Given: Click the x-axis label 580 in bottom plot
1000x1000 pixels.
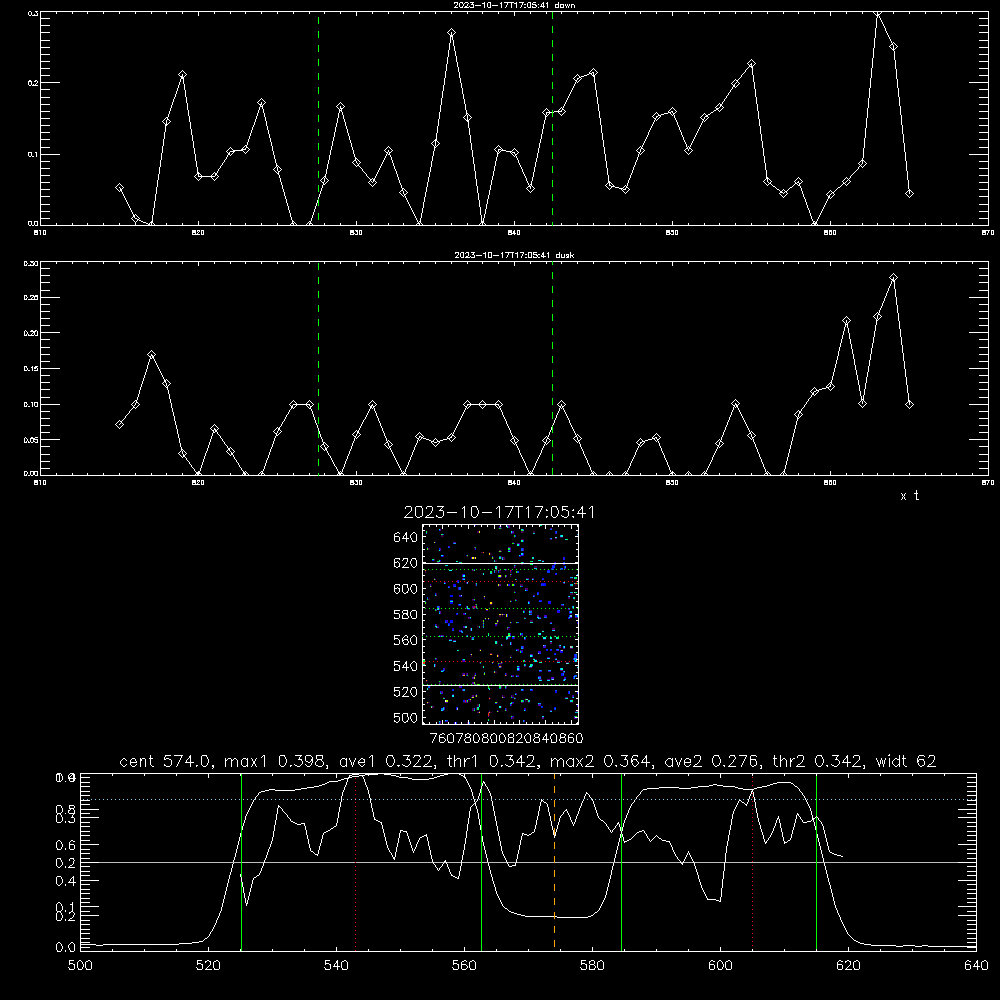Looking at the screenshot, I should (x=592, y=966).
